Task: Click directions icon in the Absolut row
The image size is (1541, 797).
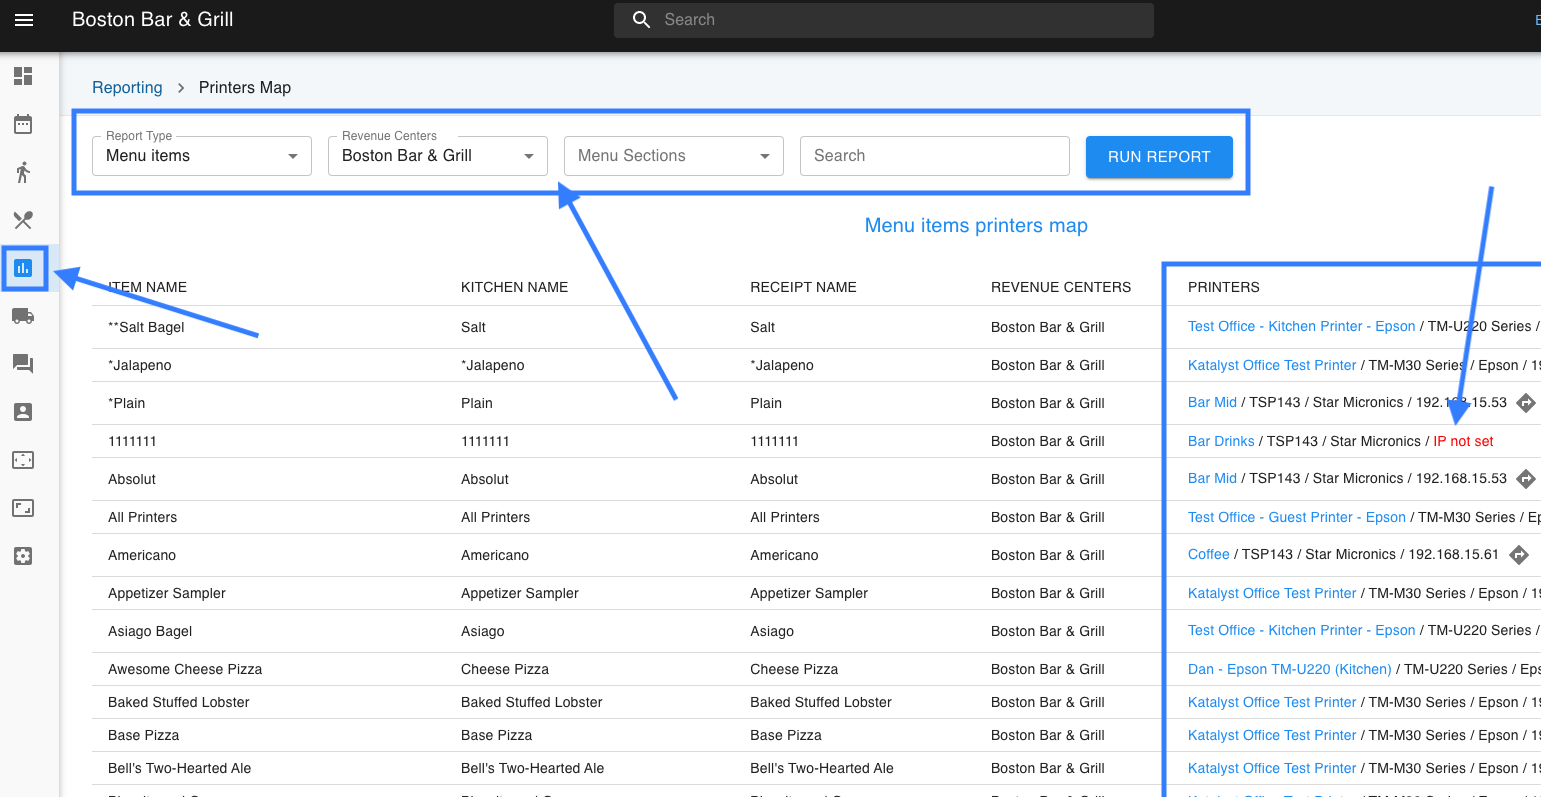Action: click(1526, 479)
